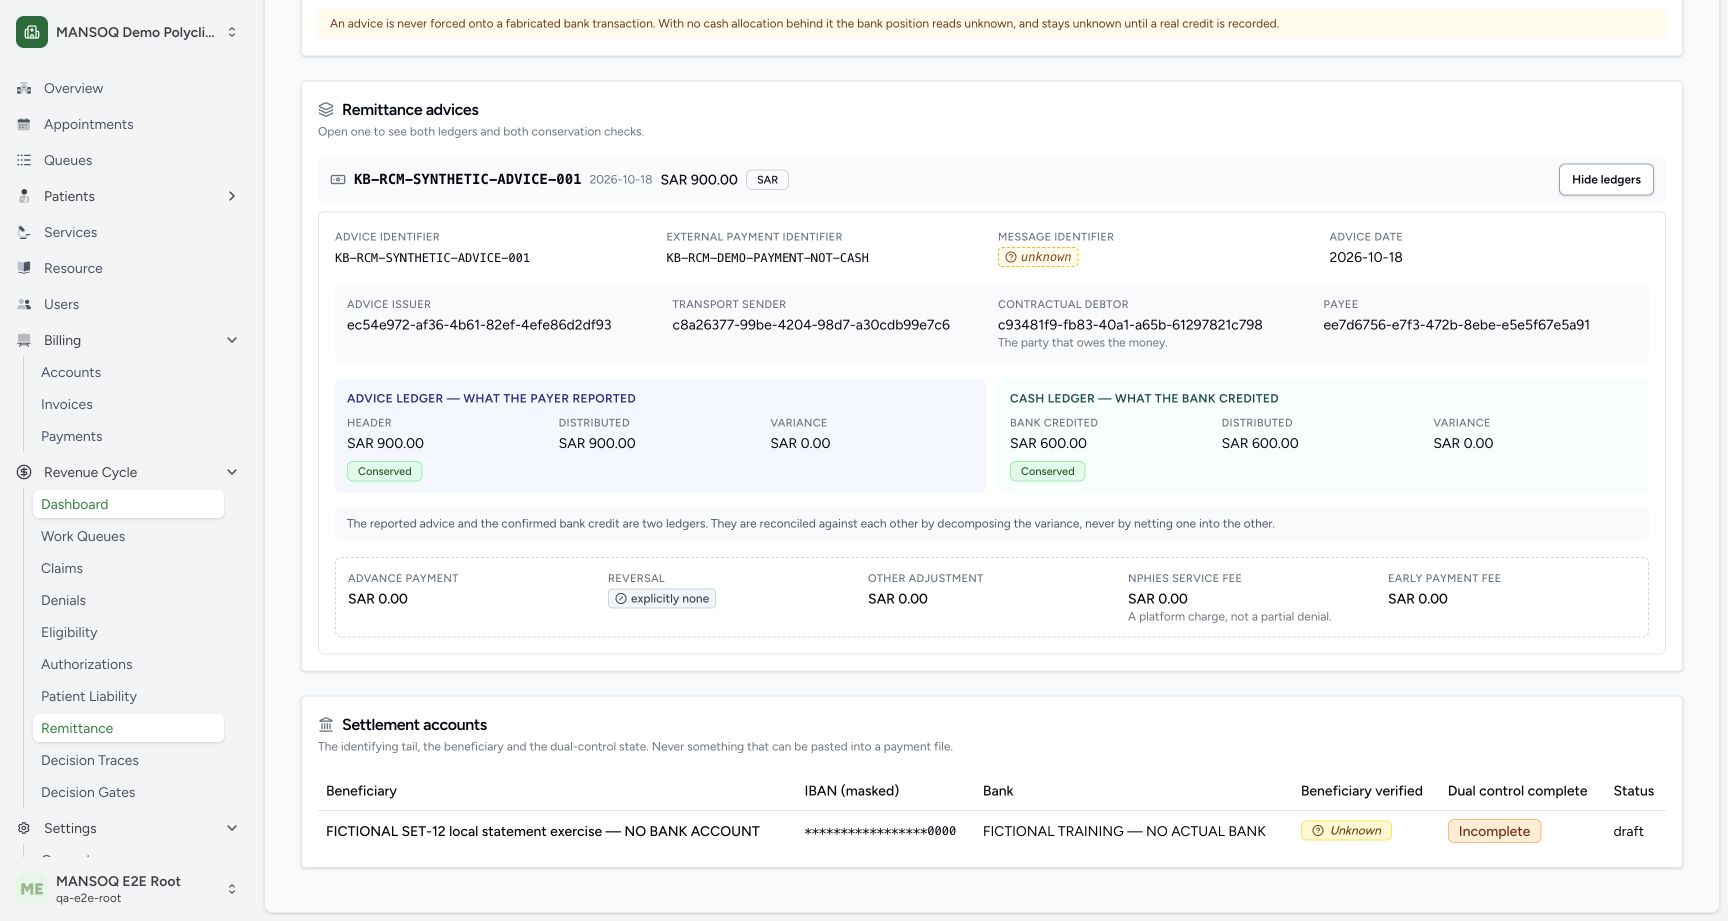Select the Remittance menu item
Viewport: 1728px width, 921px height.
128,728
